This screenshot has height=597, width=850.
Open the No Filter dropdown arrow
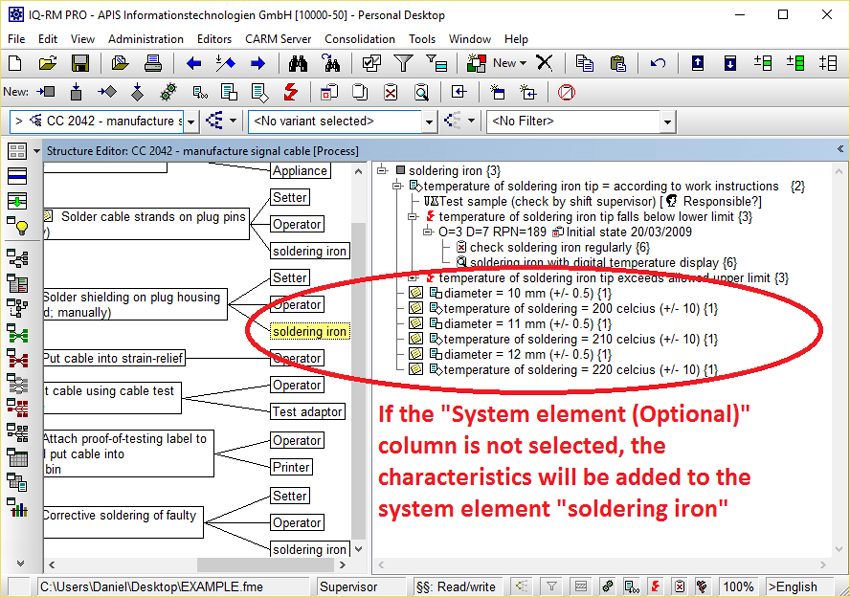pos(667,122)
